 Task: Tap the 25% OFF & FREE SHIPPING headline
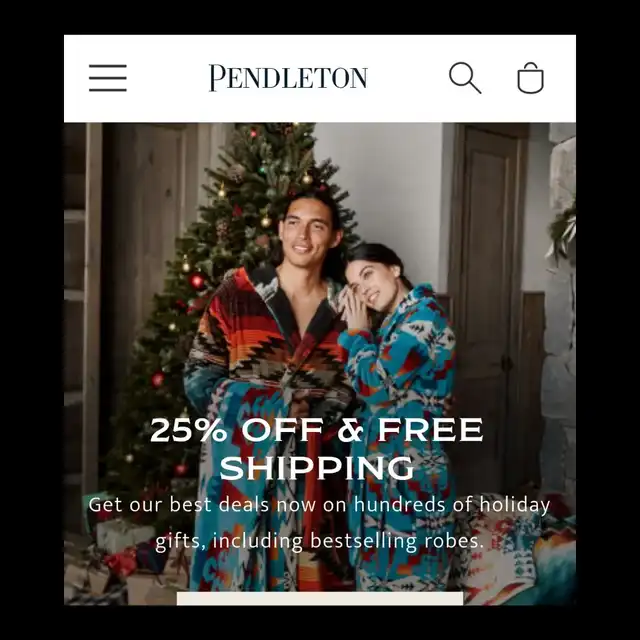click(x=317, y=448)
